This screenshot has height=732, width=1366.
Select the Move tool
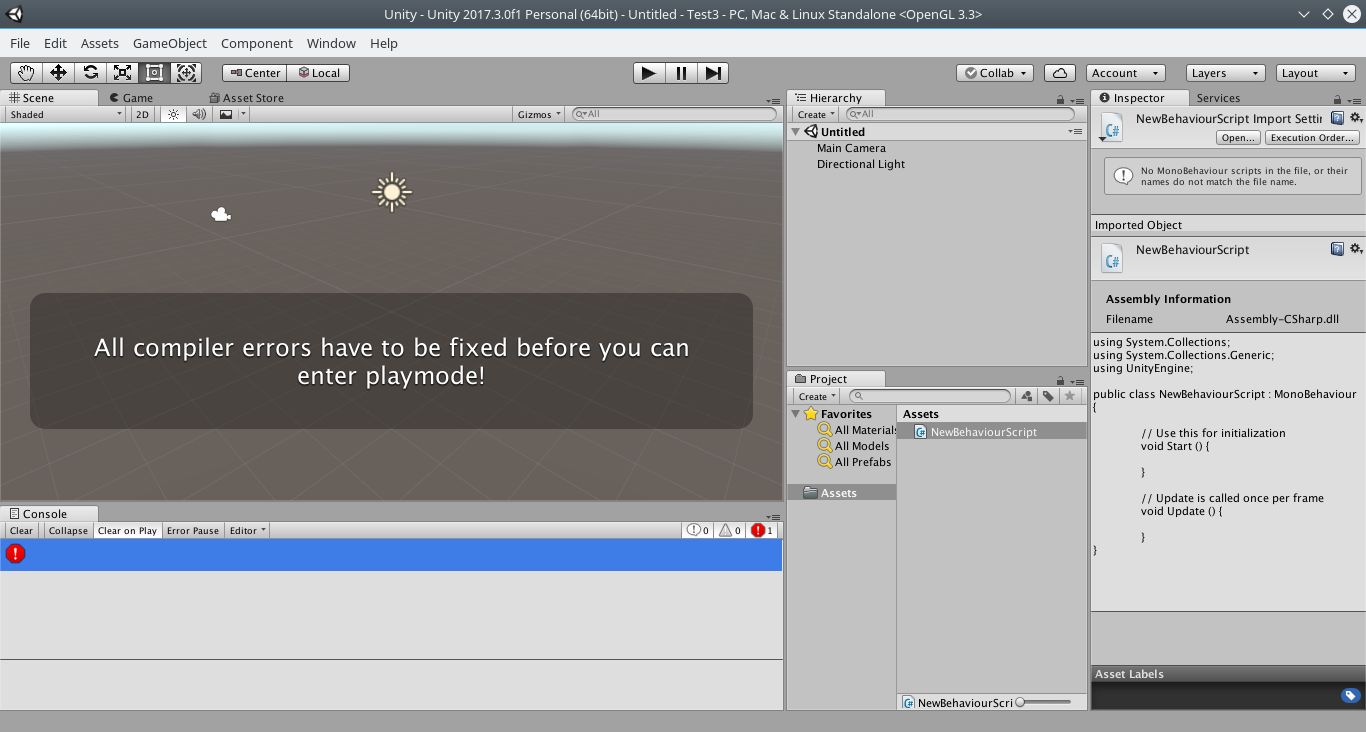pyautogui.click(x=61, y=72)
